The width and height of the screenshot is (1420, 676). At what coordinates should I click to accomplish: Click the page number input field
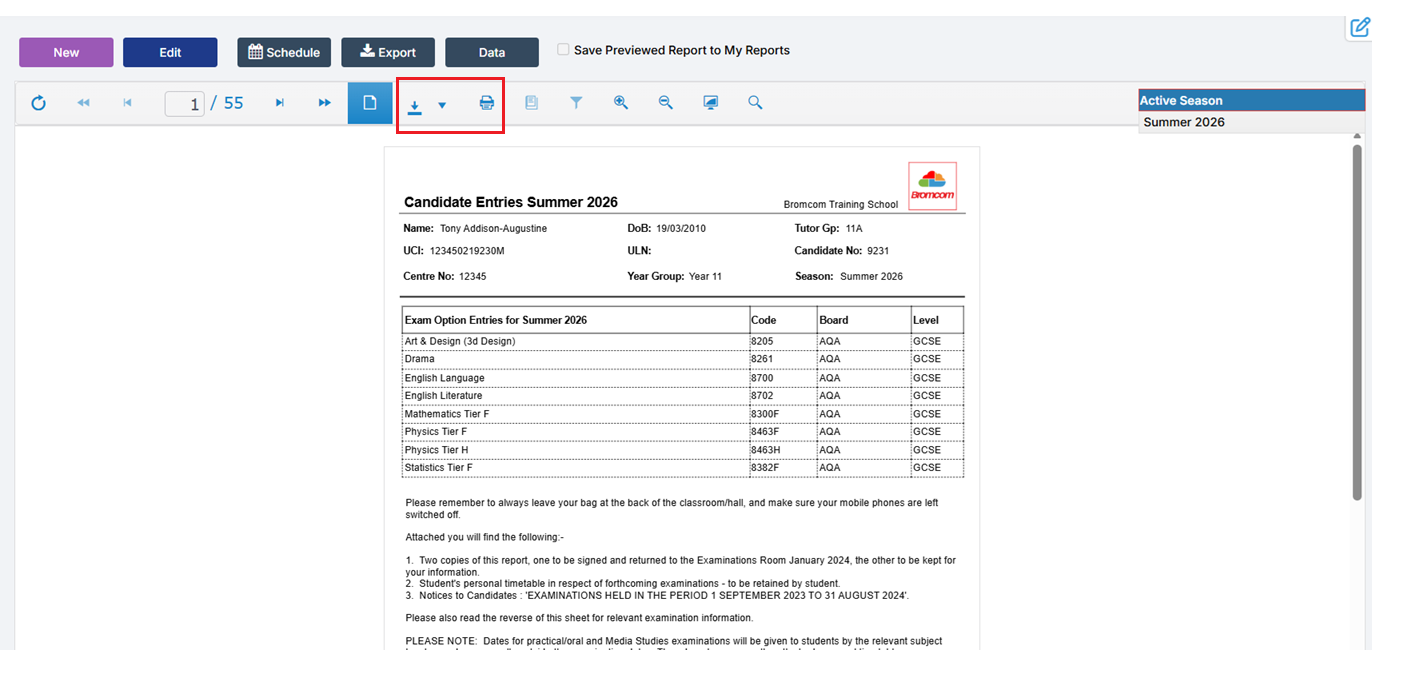[x=184, y=103]
